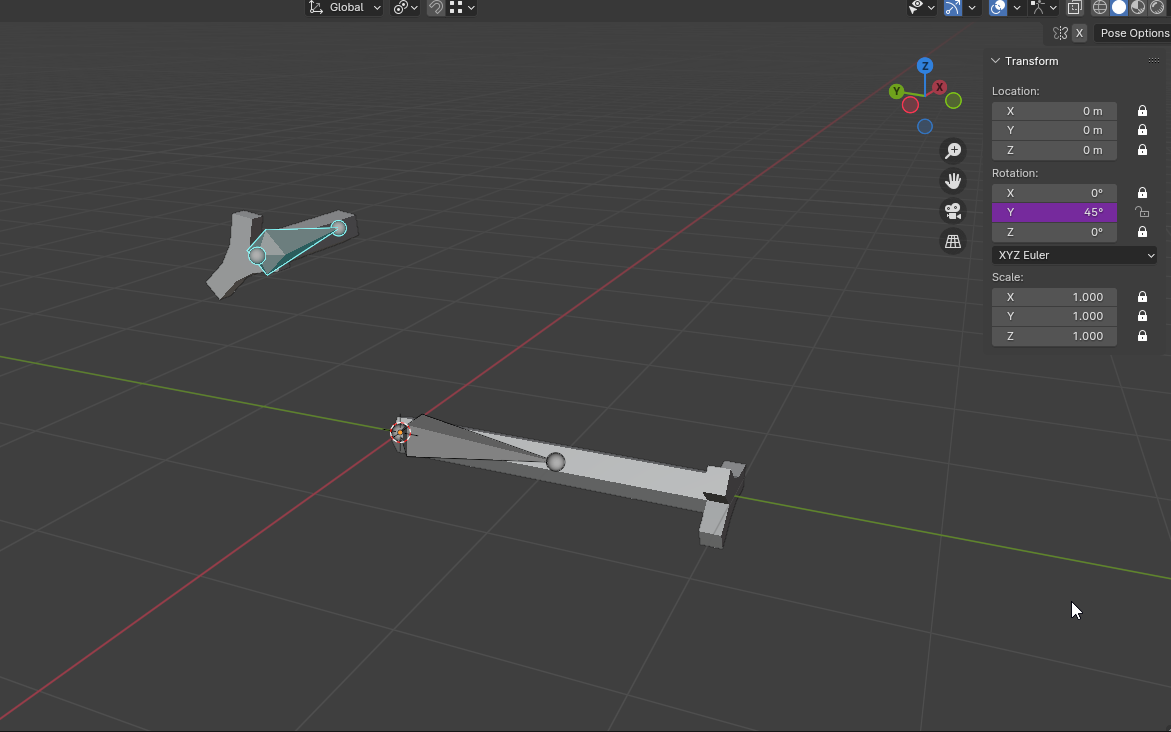Click the Scale Y value field

(x=1054, y=316)
